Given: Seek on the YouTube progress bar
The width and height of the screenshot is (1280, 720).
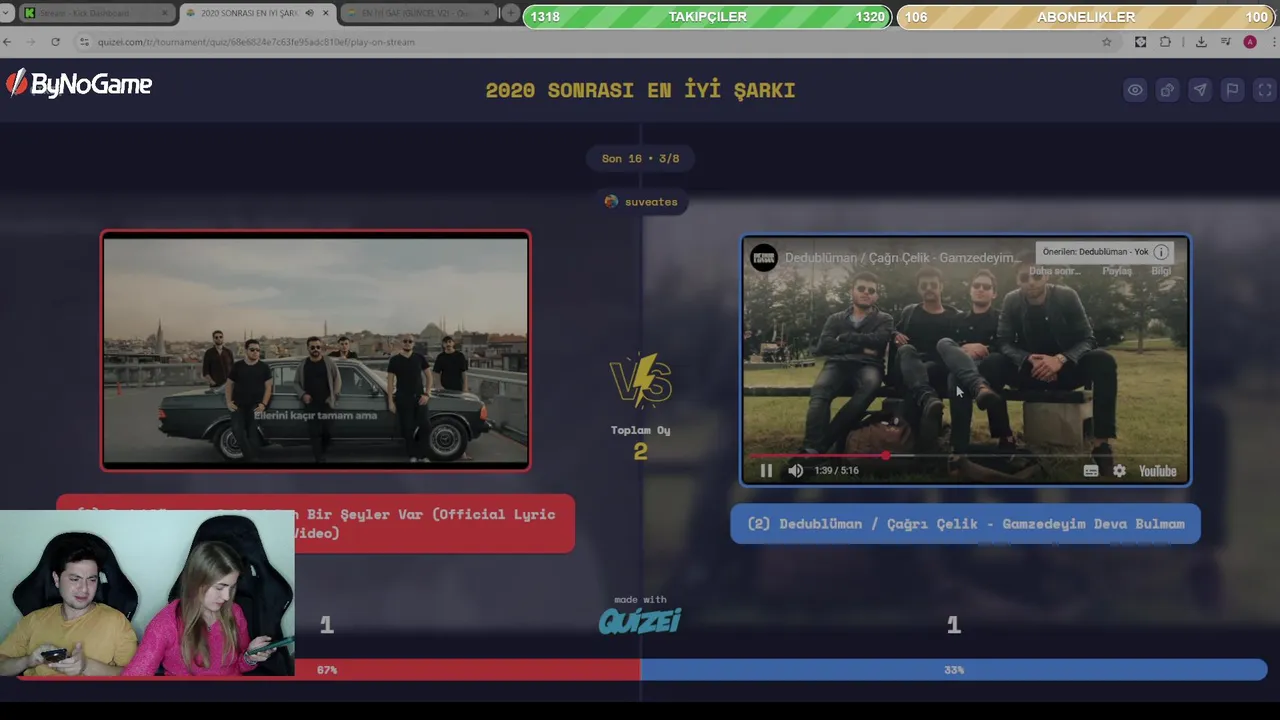Looking at the screenshot, I should (x=965, y=455).
